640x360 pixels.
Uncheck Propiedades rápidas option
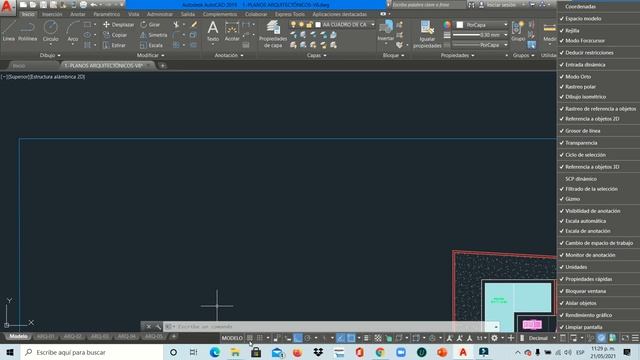coord(598,279)
